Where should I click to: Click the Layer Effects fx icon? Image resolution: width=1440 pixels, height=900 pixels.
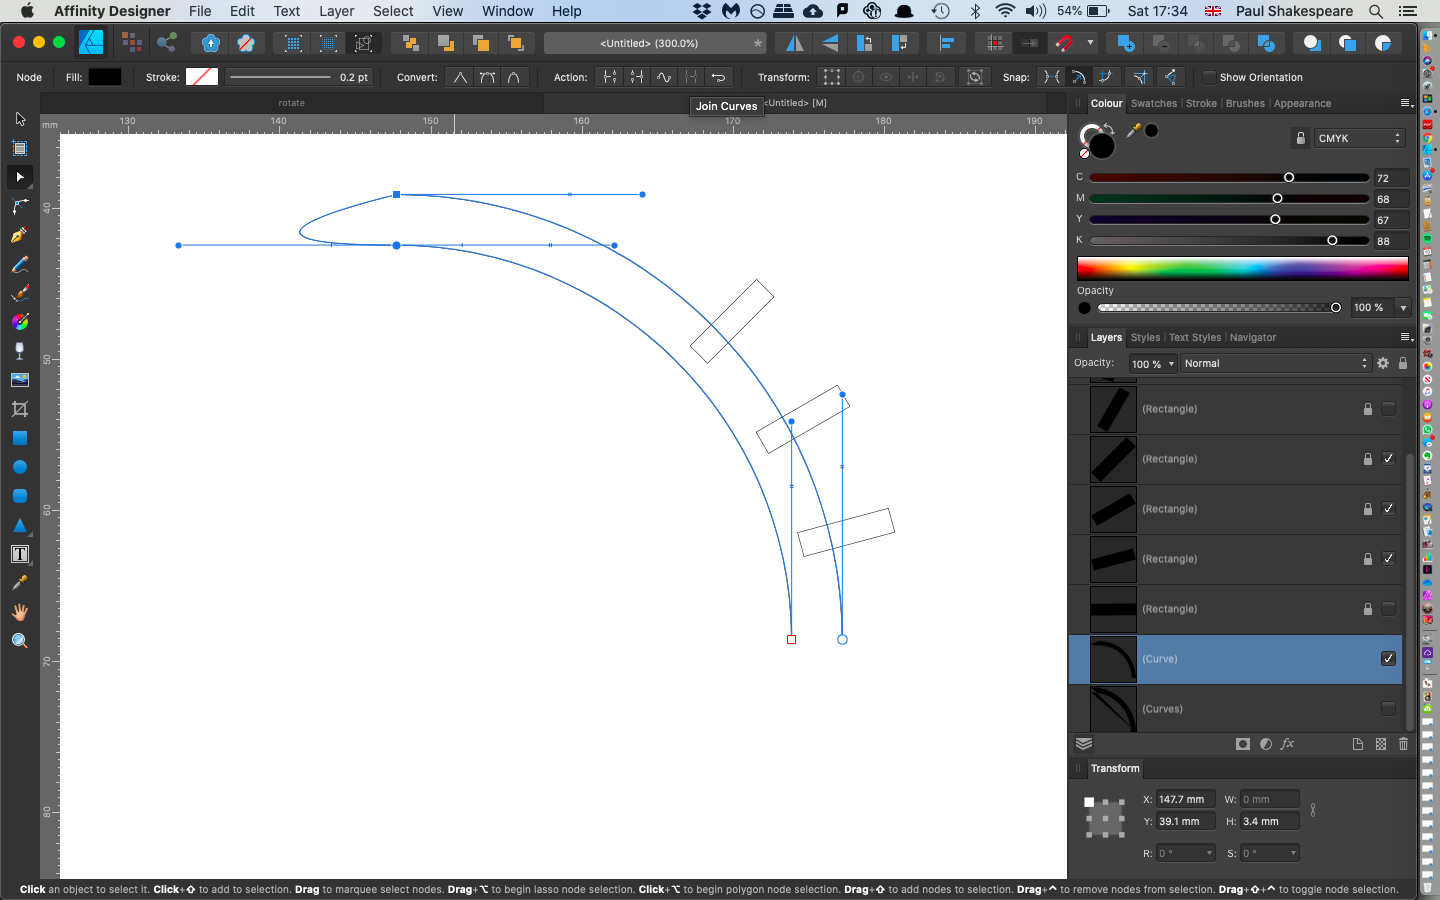point(1288,744)
